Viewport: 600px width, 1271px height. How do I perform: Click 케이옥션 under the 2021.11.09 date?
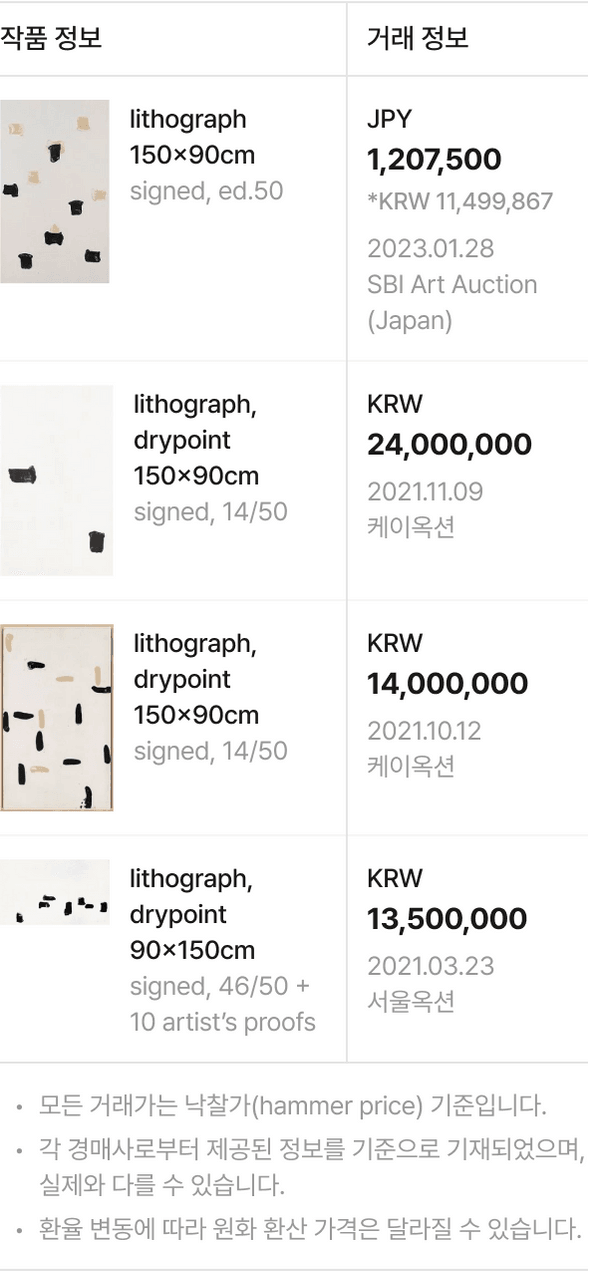point(411,527)
